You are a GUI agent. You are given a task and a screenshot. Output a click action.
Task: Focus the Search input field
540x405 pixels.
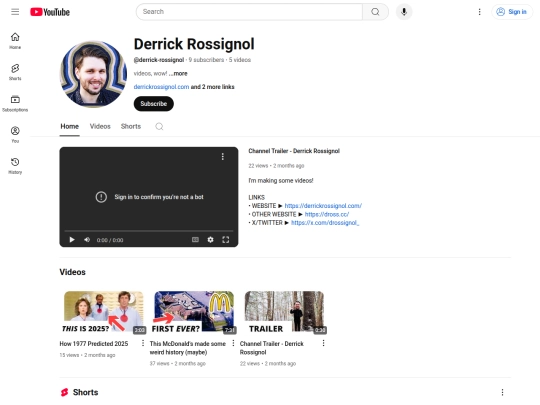[x=249, y=12]
